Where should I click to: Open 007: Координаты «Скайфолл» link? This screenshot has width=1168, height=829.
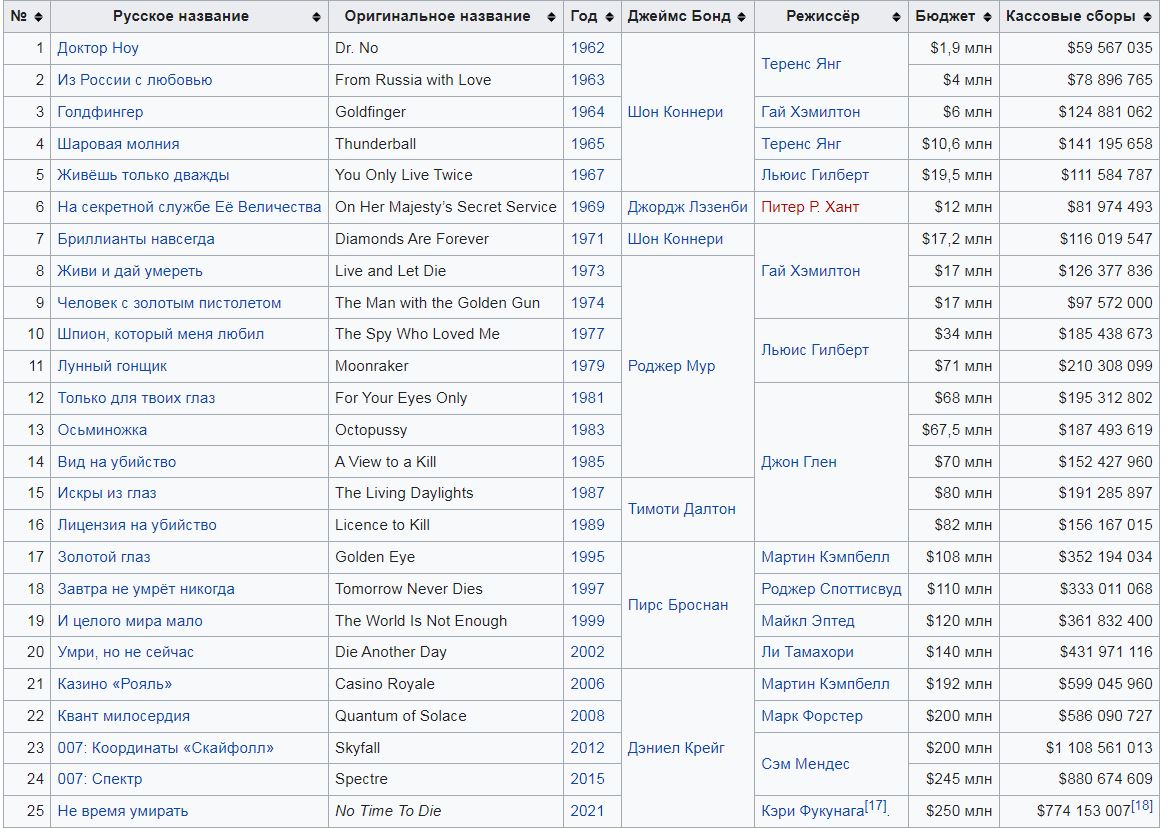point(165,748)
